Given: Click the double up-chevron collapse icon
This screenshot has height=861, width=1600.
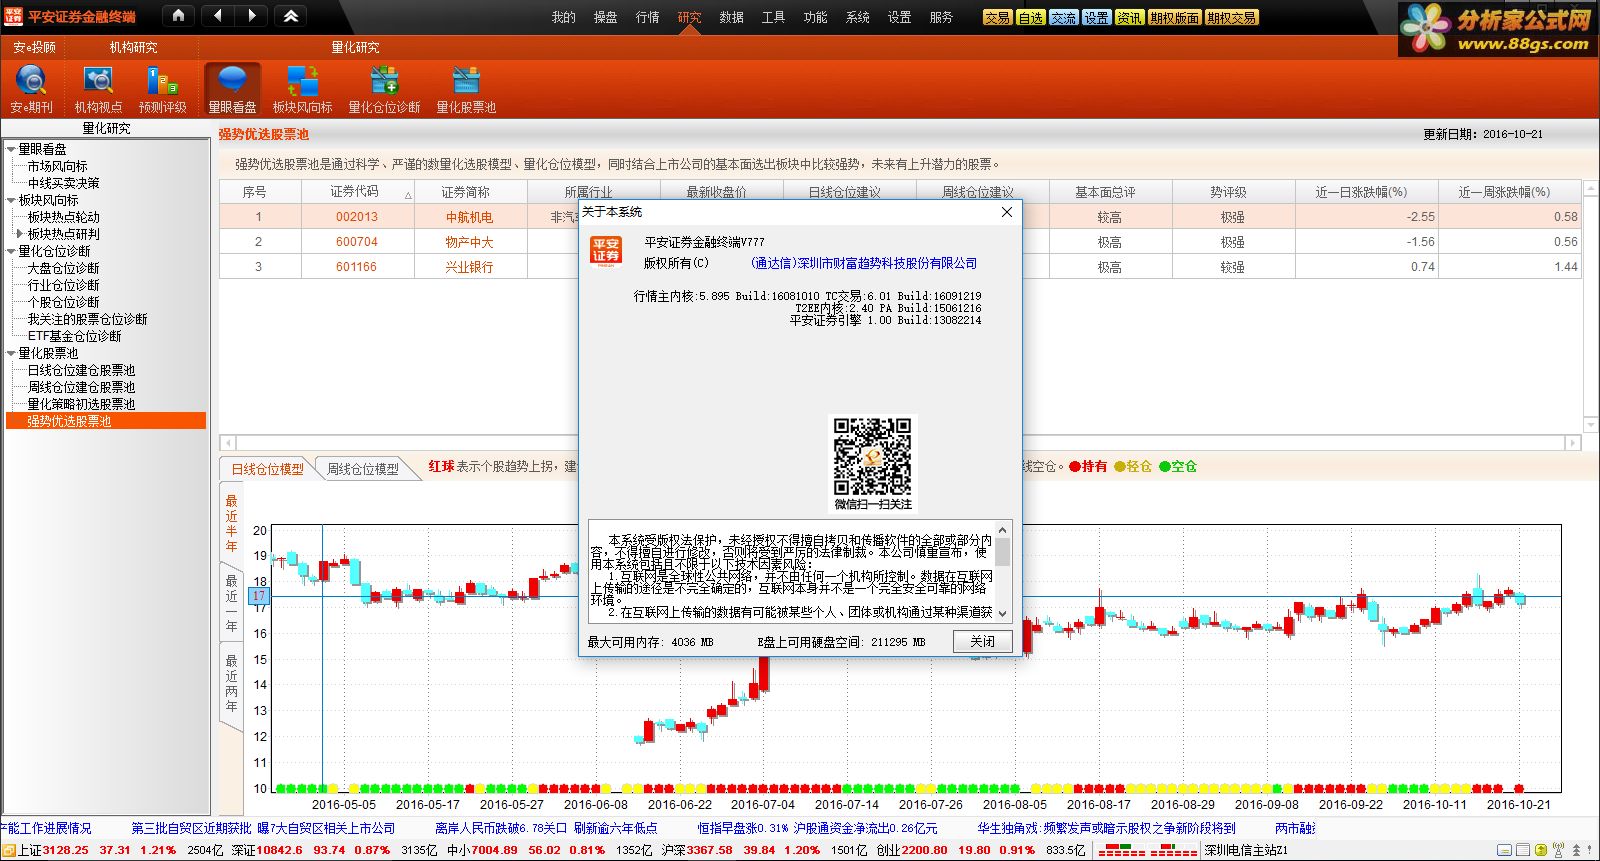Looking at the screenshot, I should pyautogui.click(x=291, y=15).
